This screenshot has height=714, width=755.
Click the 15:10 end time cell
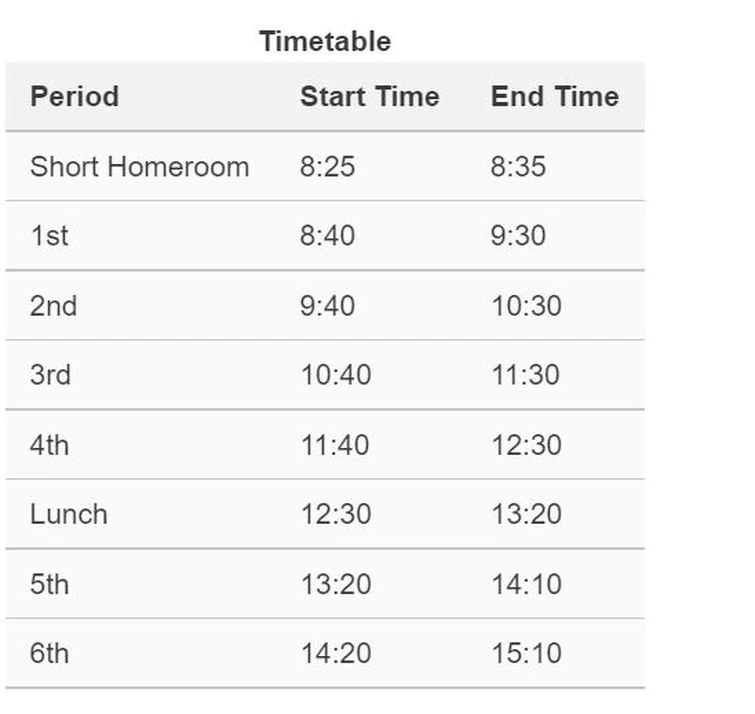[x=525, y=653]
